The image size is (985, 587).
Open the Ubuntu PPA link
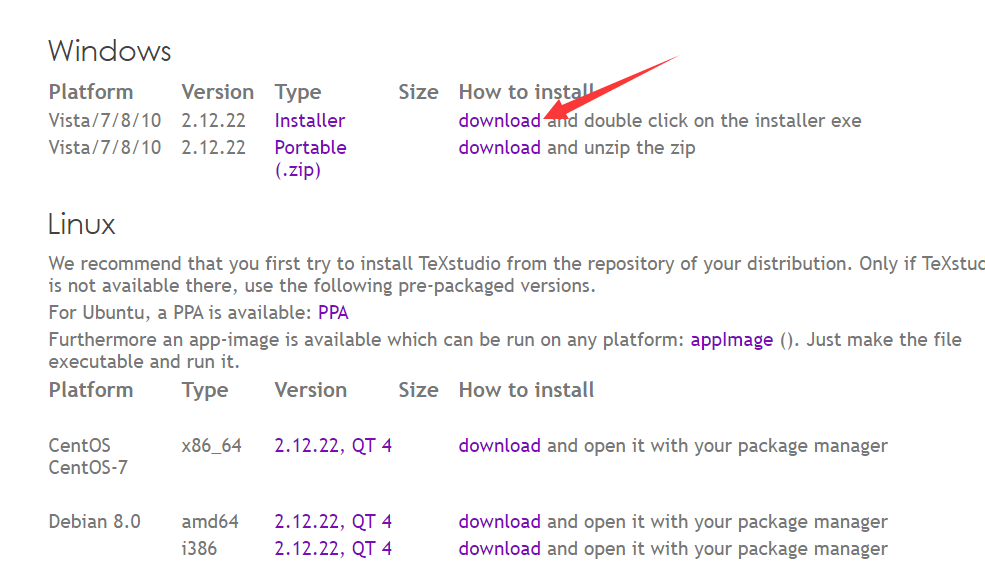point(333,313)
